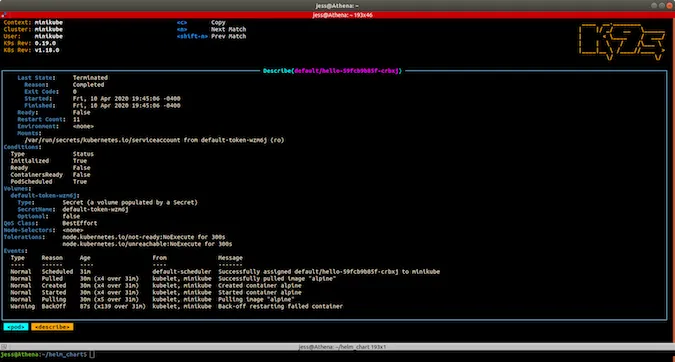
Task: Click the default-token-wzm6j volume name
Action: pyautogui.click(x=45, y=195)
